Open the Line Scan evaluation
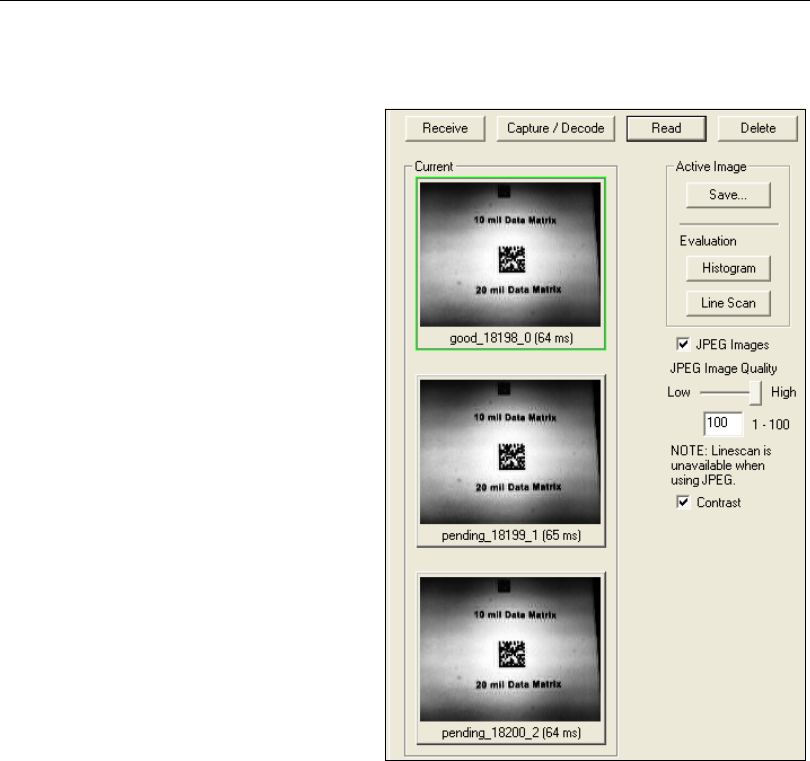 pyautogui.click(x=728, y=303)
